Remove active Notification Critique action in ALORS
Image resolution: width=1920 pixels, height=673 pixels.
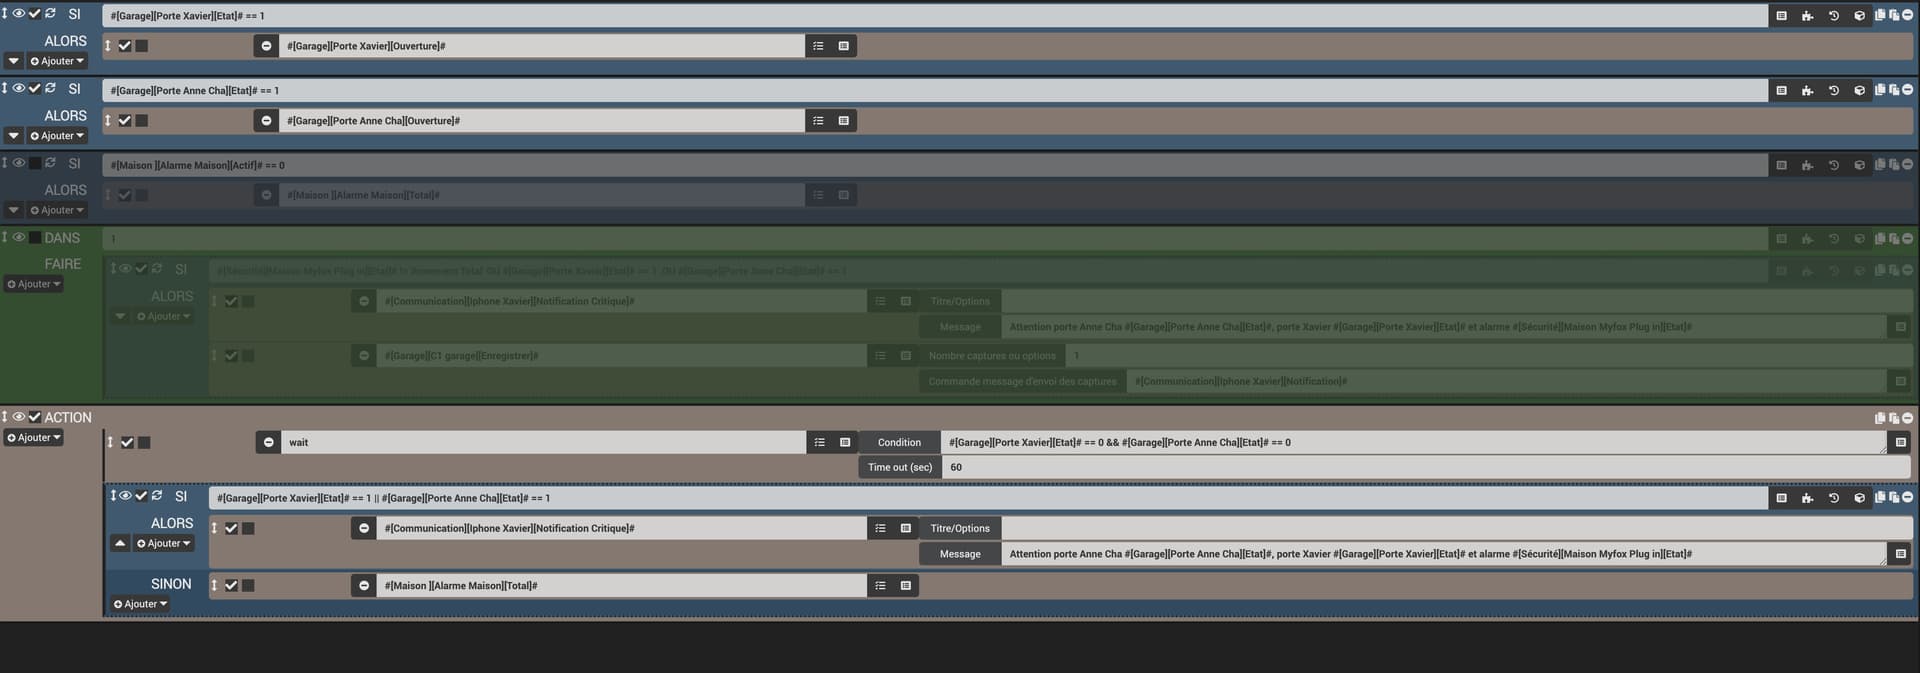(x=364, y=528)
